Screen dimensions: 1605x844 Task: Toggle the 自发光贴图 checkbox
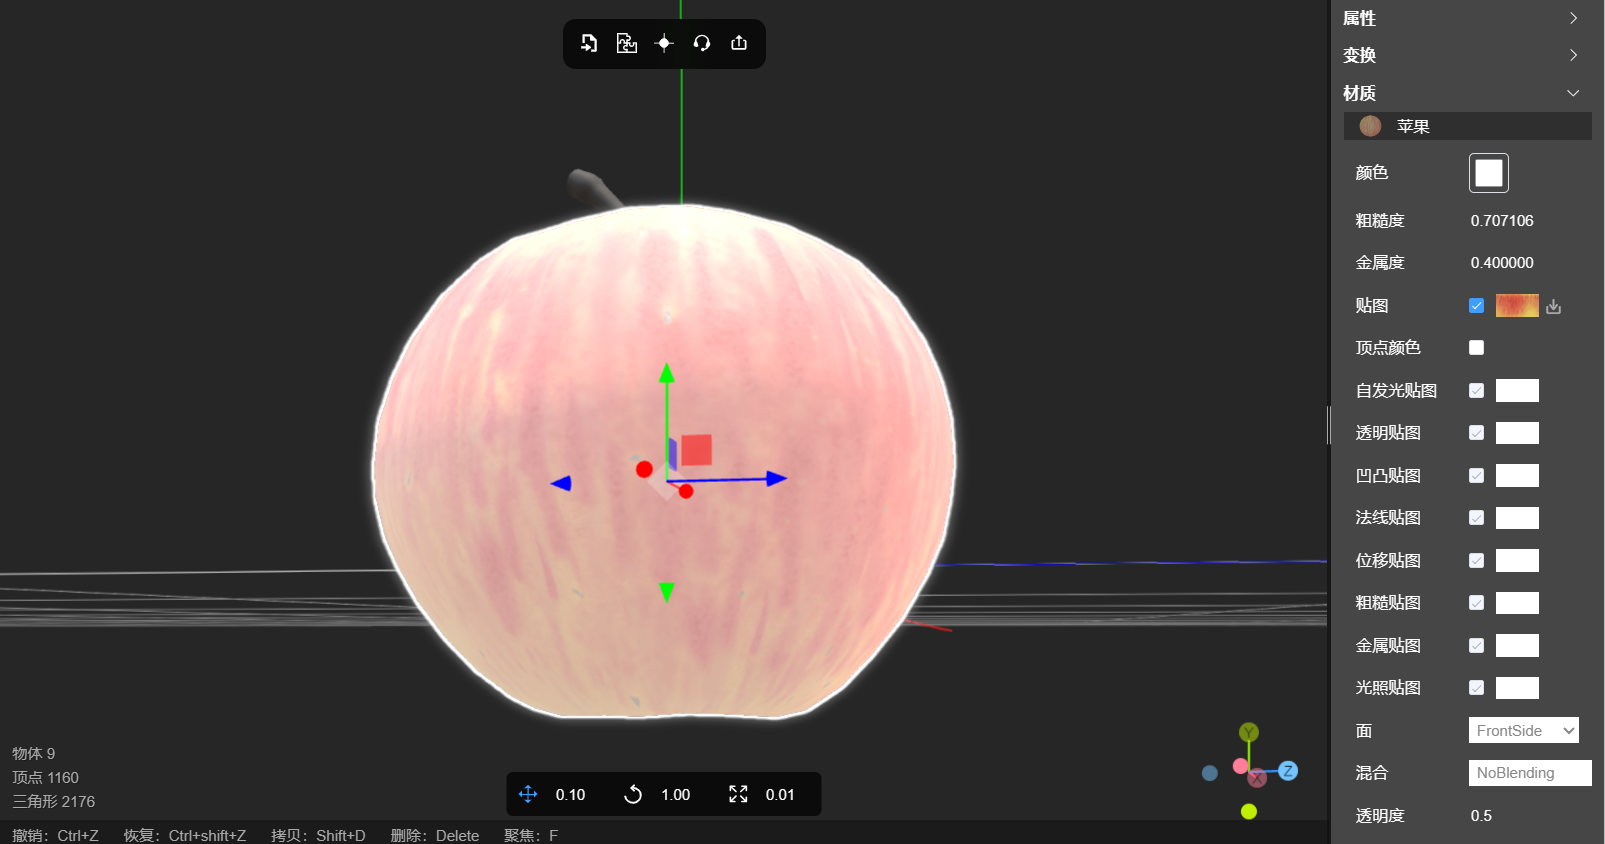1476,391
